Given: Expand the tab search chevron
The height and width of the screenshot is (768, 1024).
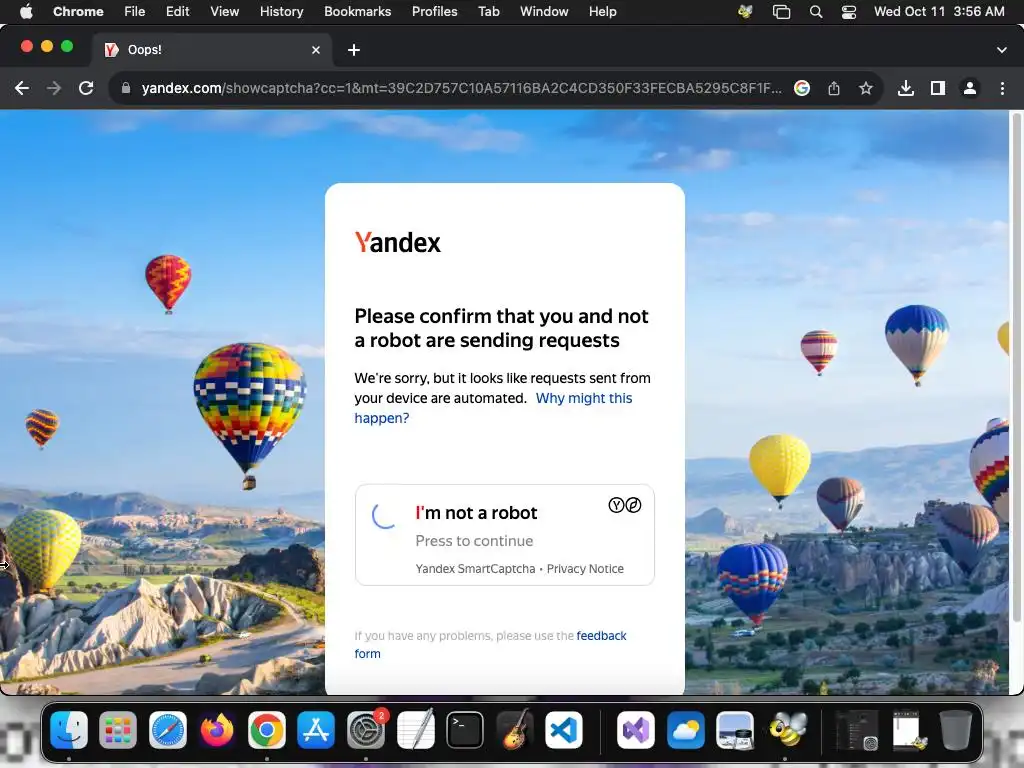Looking at the screenshot, I should click(1002, 50).
